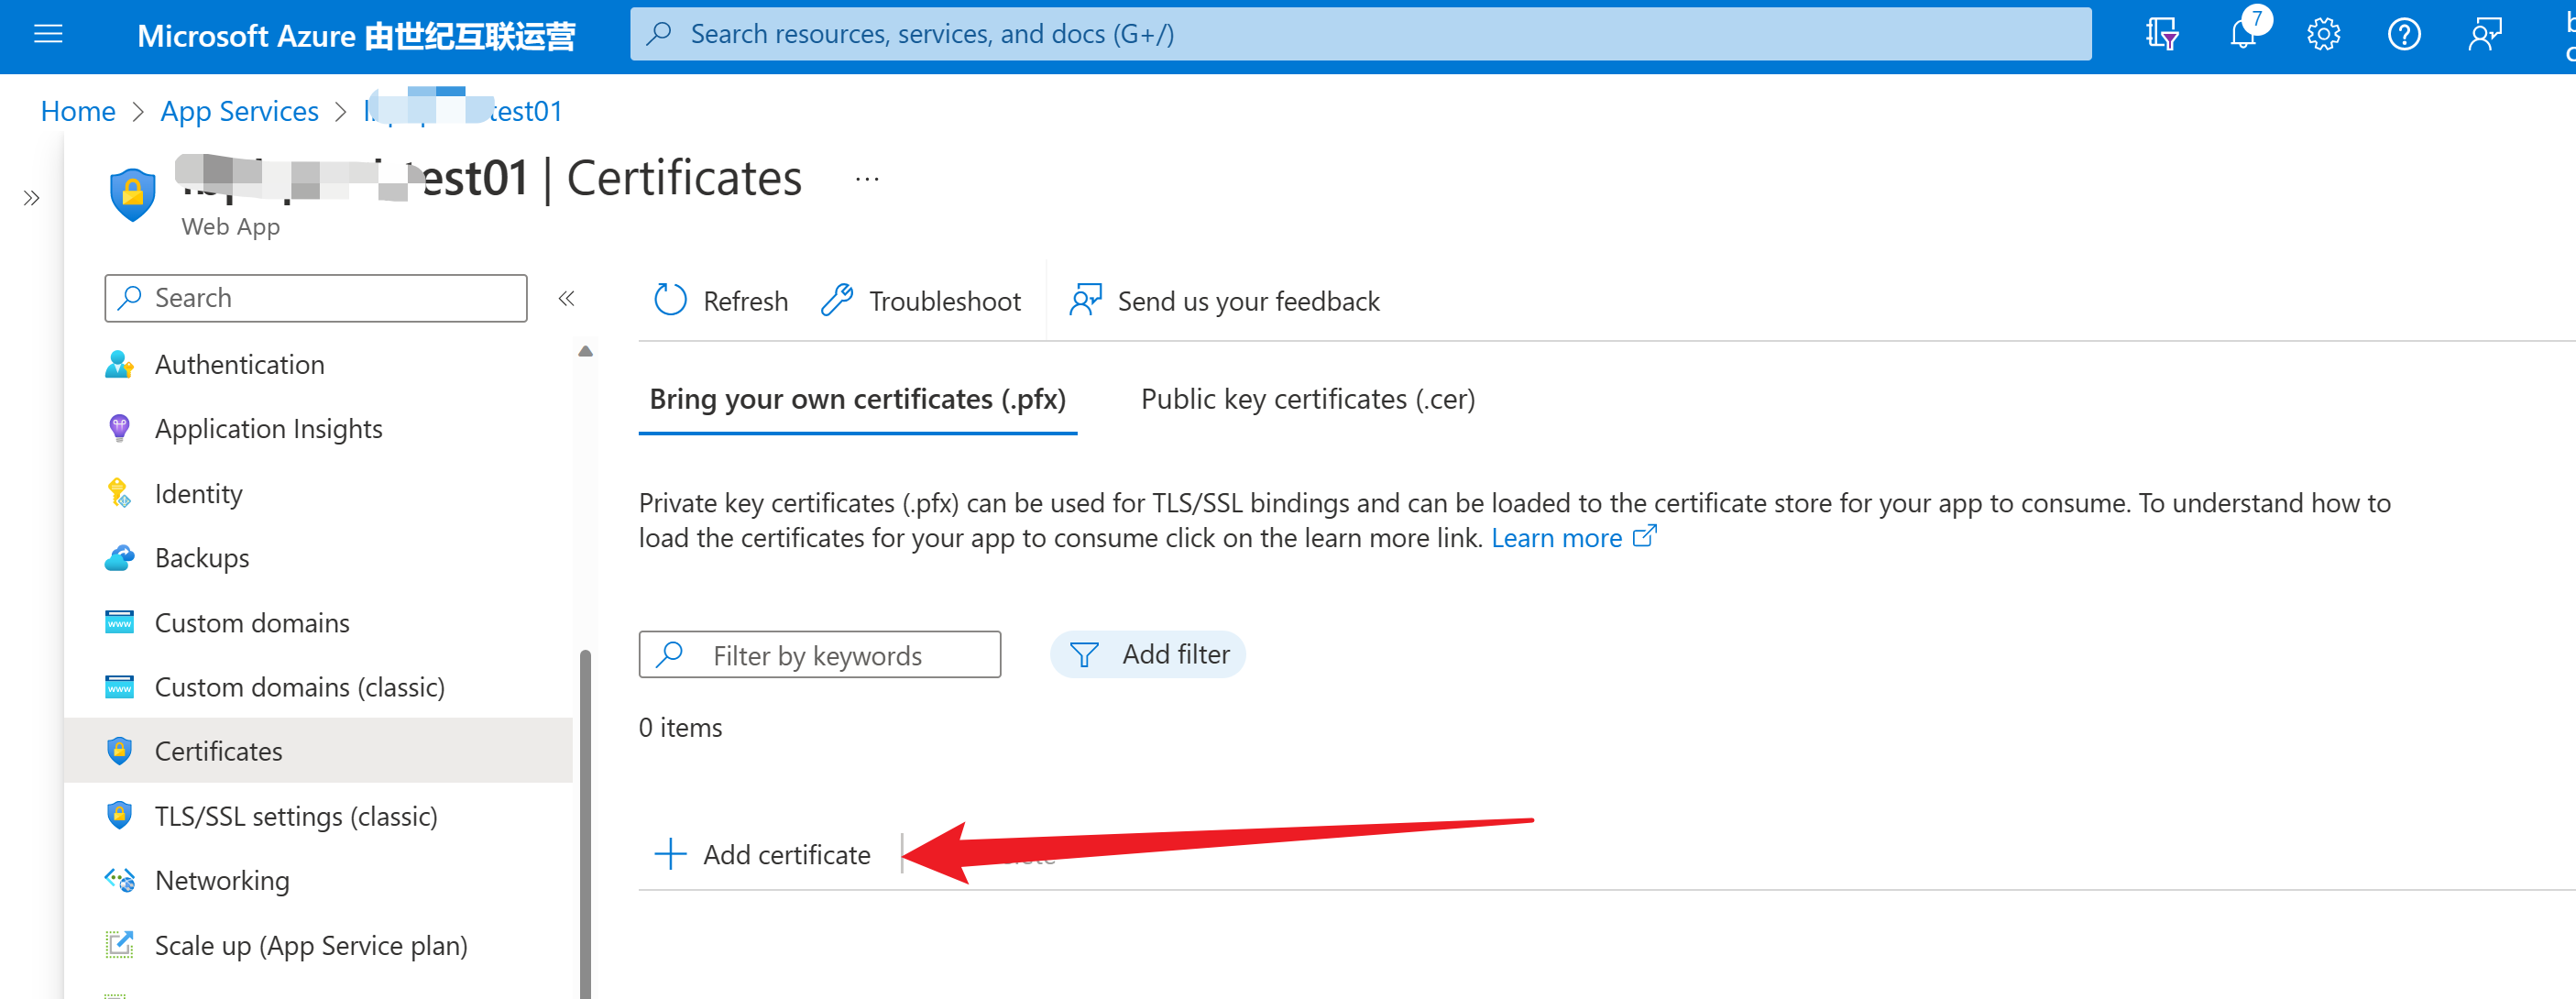This screenshot has height=999, width=2576.
Task: Click the top bar feedback icon
Action: coord(2484,35)
